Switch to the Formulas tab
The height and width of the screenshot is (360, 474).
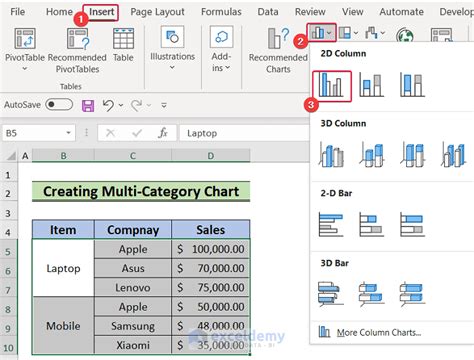(x=221, y=12)
